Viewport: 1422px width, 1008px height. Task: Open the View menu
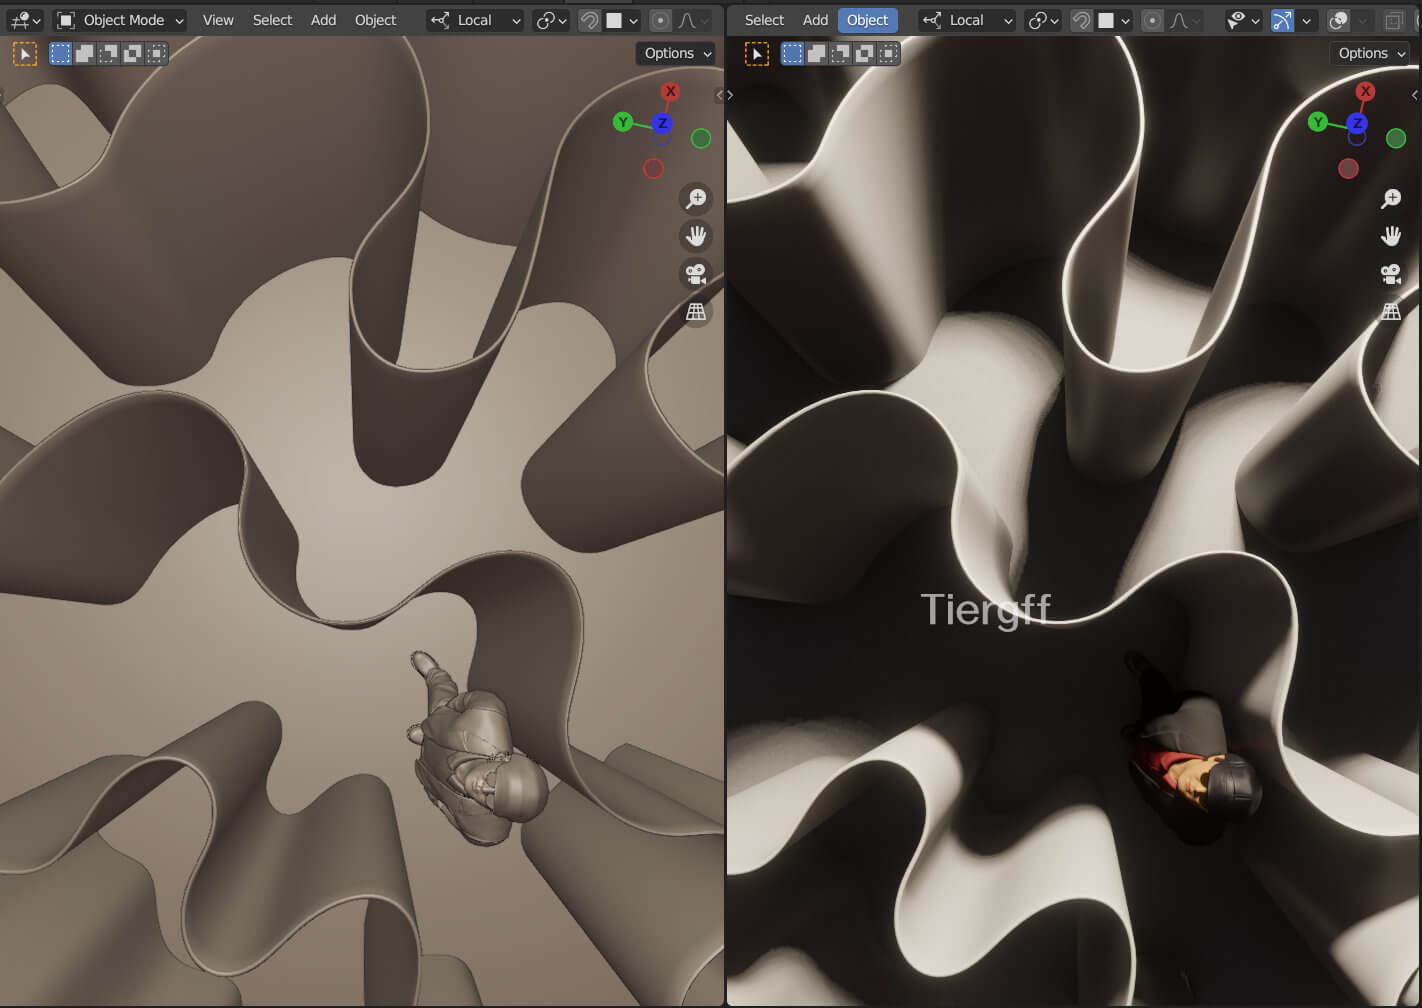point(218,20)
